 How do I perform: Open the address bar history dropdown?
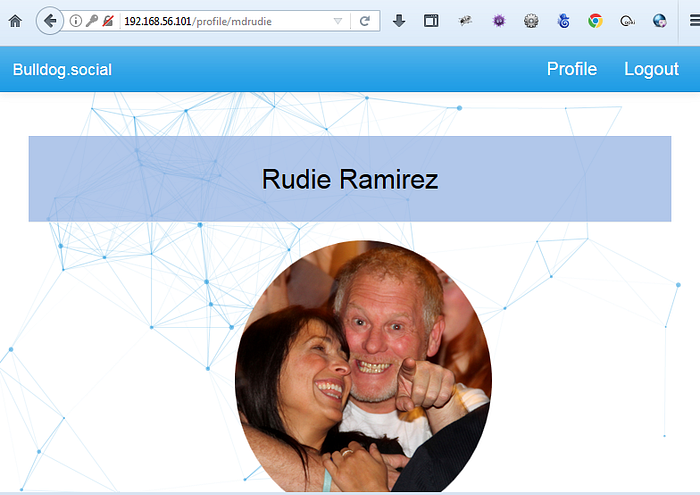pyautogui.click(x=337, y=21)
